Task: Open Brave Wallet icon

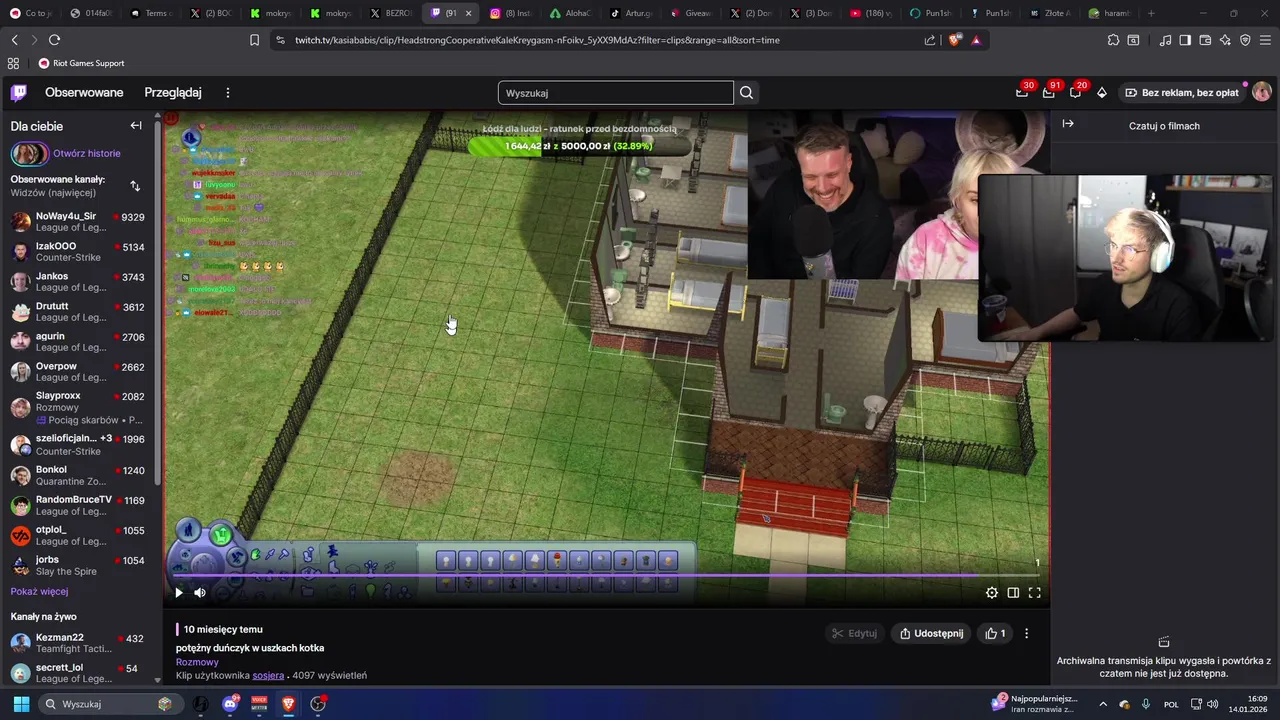Action: click(x=1205, y=40)
